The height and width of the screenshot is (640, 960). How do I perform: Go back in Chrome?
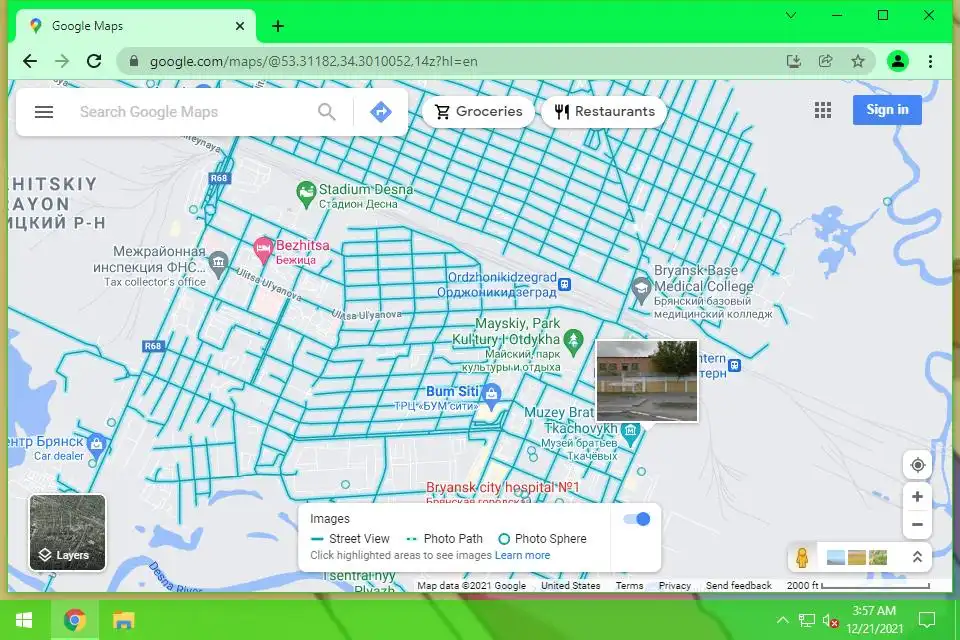tap(30, 61)
